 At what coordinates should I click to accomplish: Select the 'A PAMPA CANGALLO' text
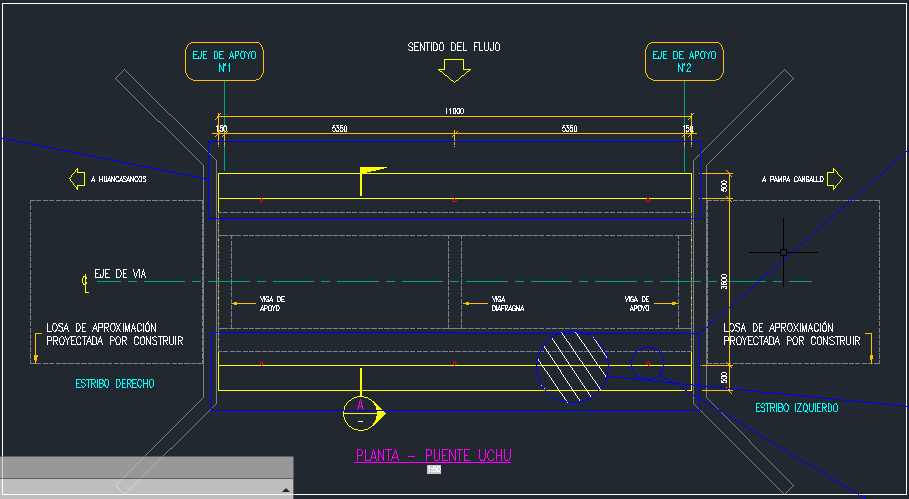pos(792,180)
